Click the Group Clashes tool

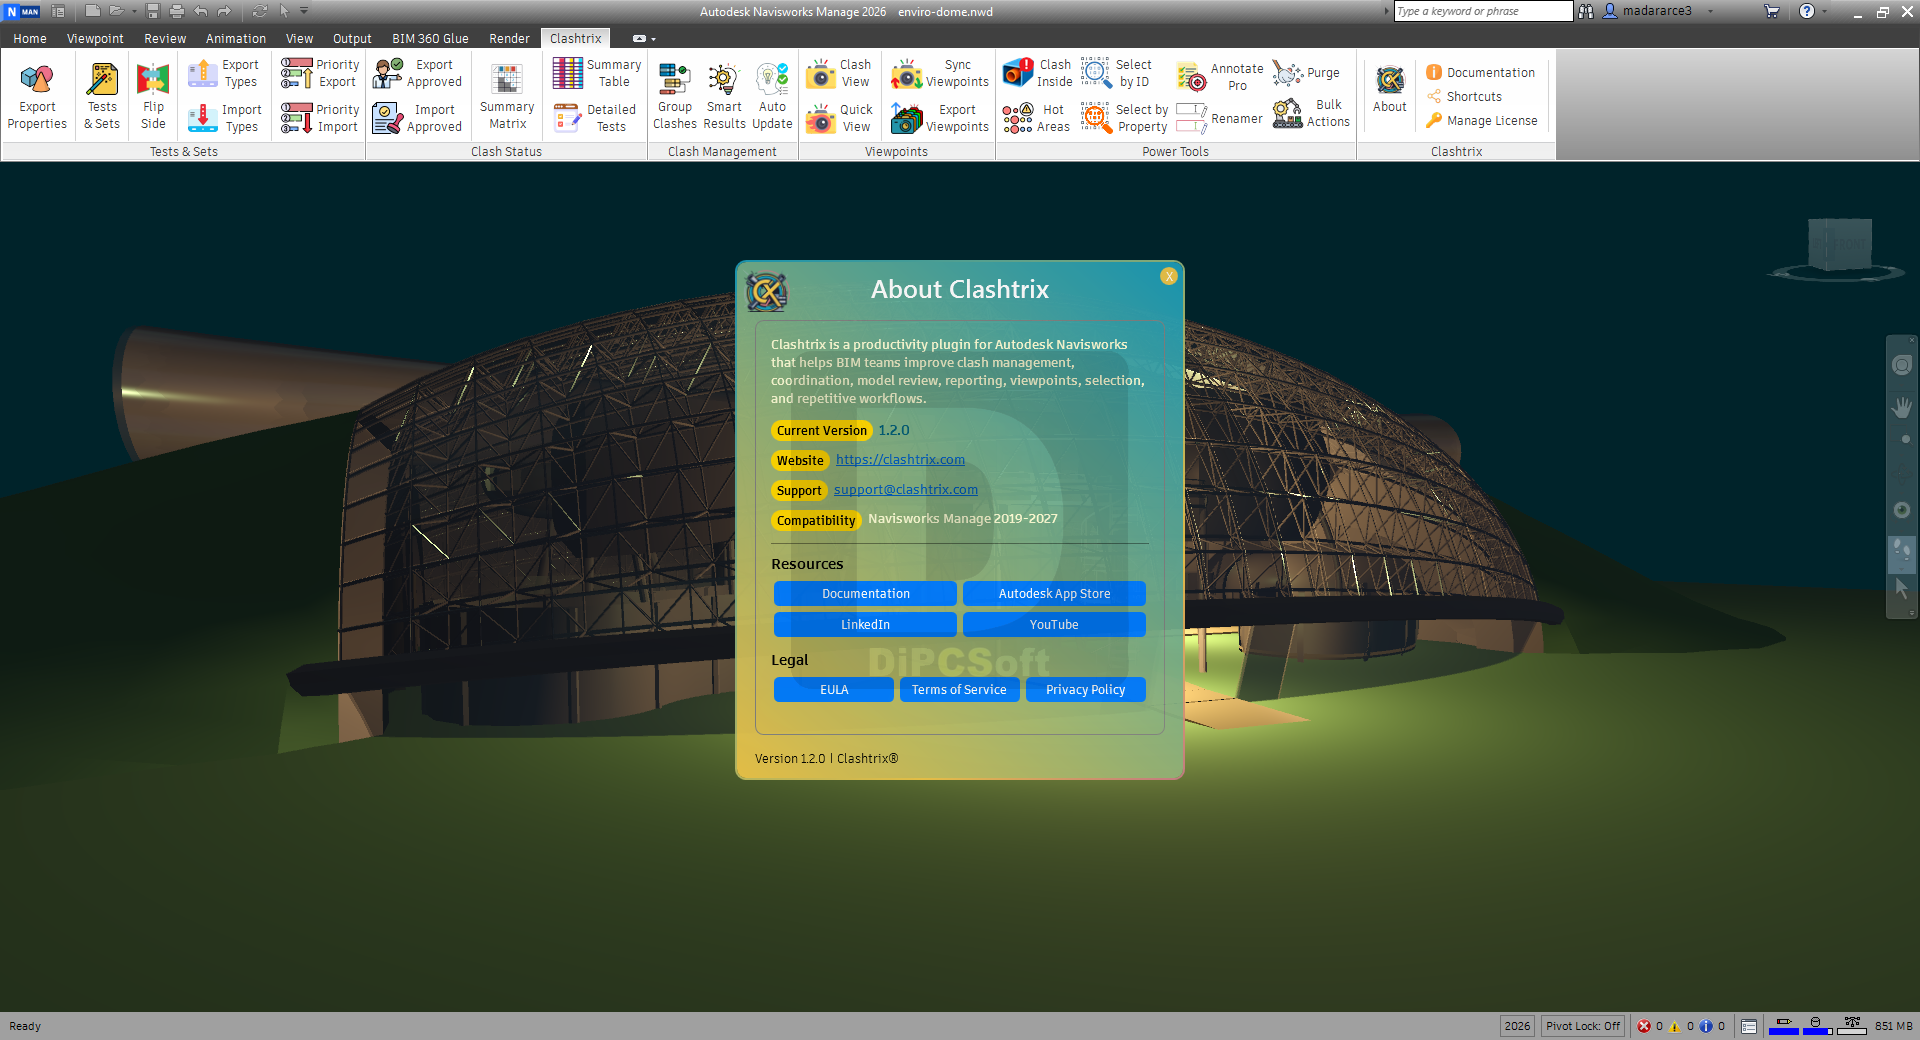[x=675, y=96]
